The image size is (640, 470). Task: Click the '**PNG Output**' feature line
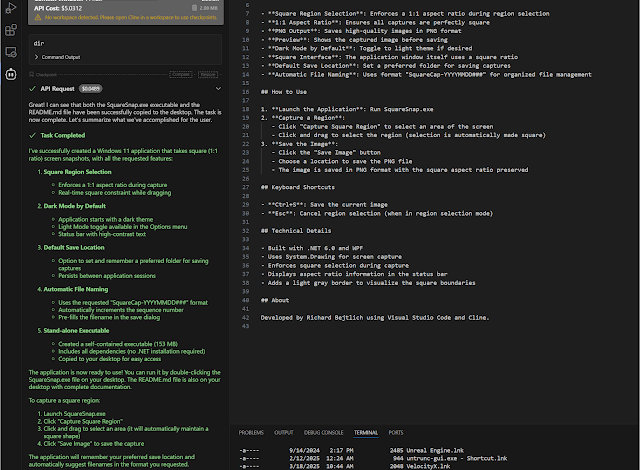coord(361,31)
